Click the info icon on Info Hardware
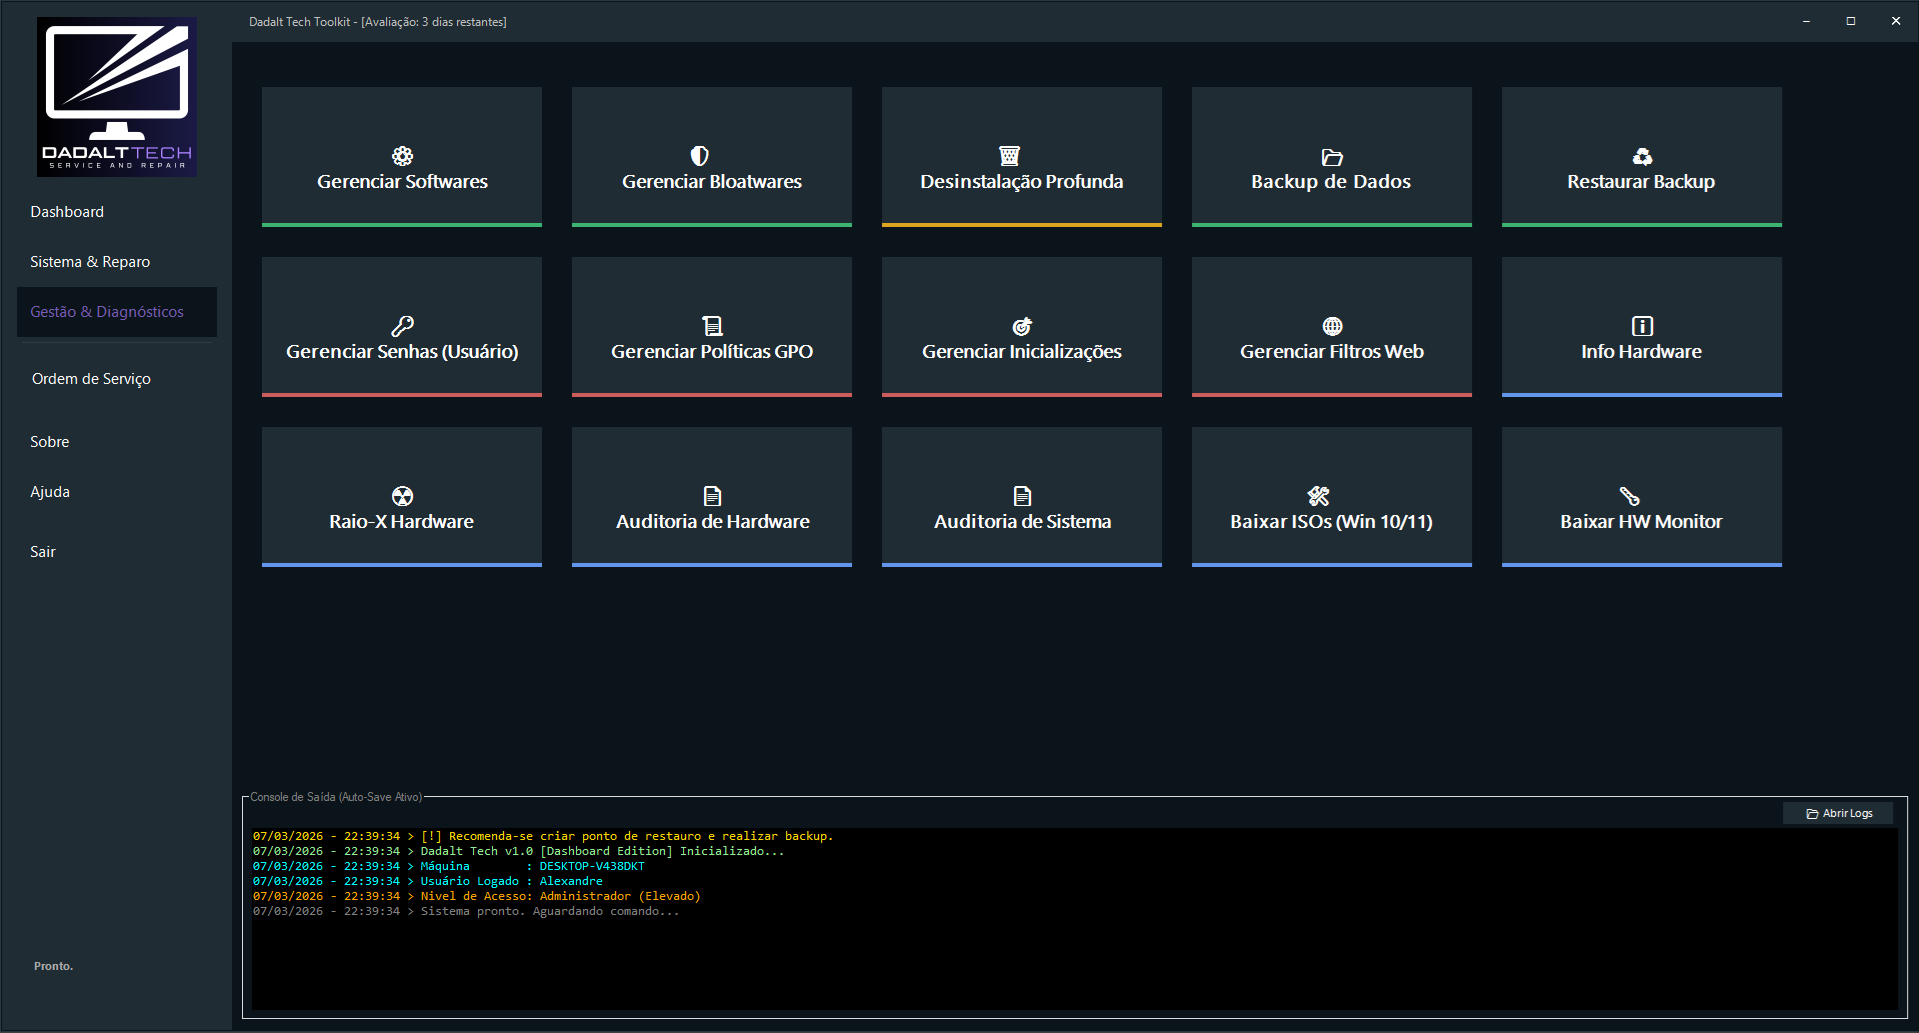The height and width of the screenshot is (1033, 1919). pyautogui.click(x=1641, y=326)
